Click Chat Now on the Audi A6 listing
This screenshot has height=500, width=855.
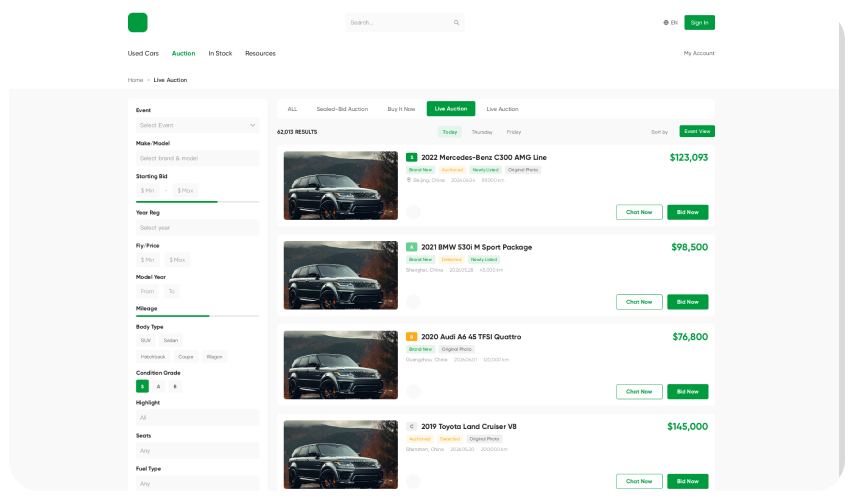(639, 391)
